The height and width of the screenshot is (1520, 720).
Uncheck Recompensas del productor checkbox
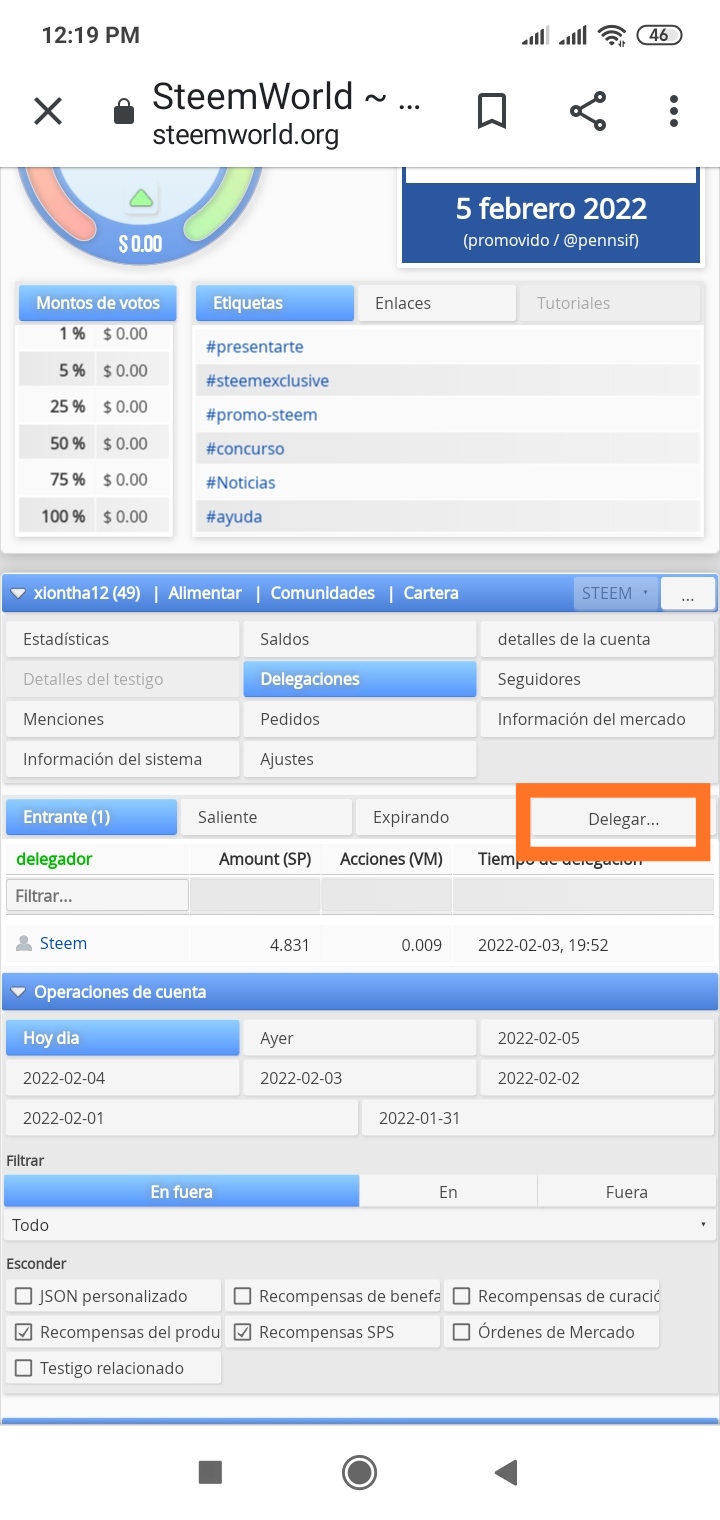coord(23,1332)
